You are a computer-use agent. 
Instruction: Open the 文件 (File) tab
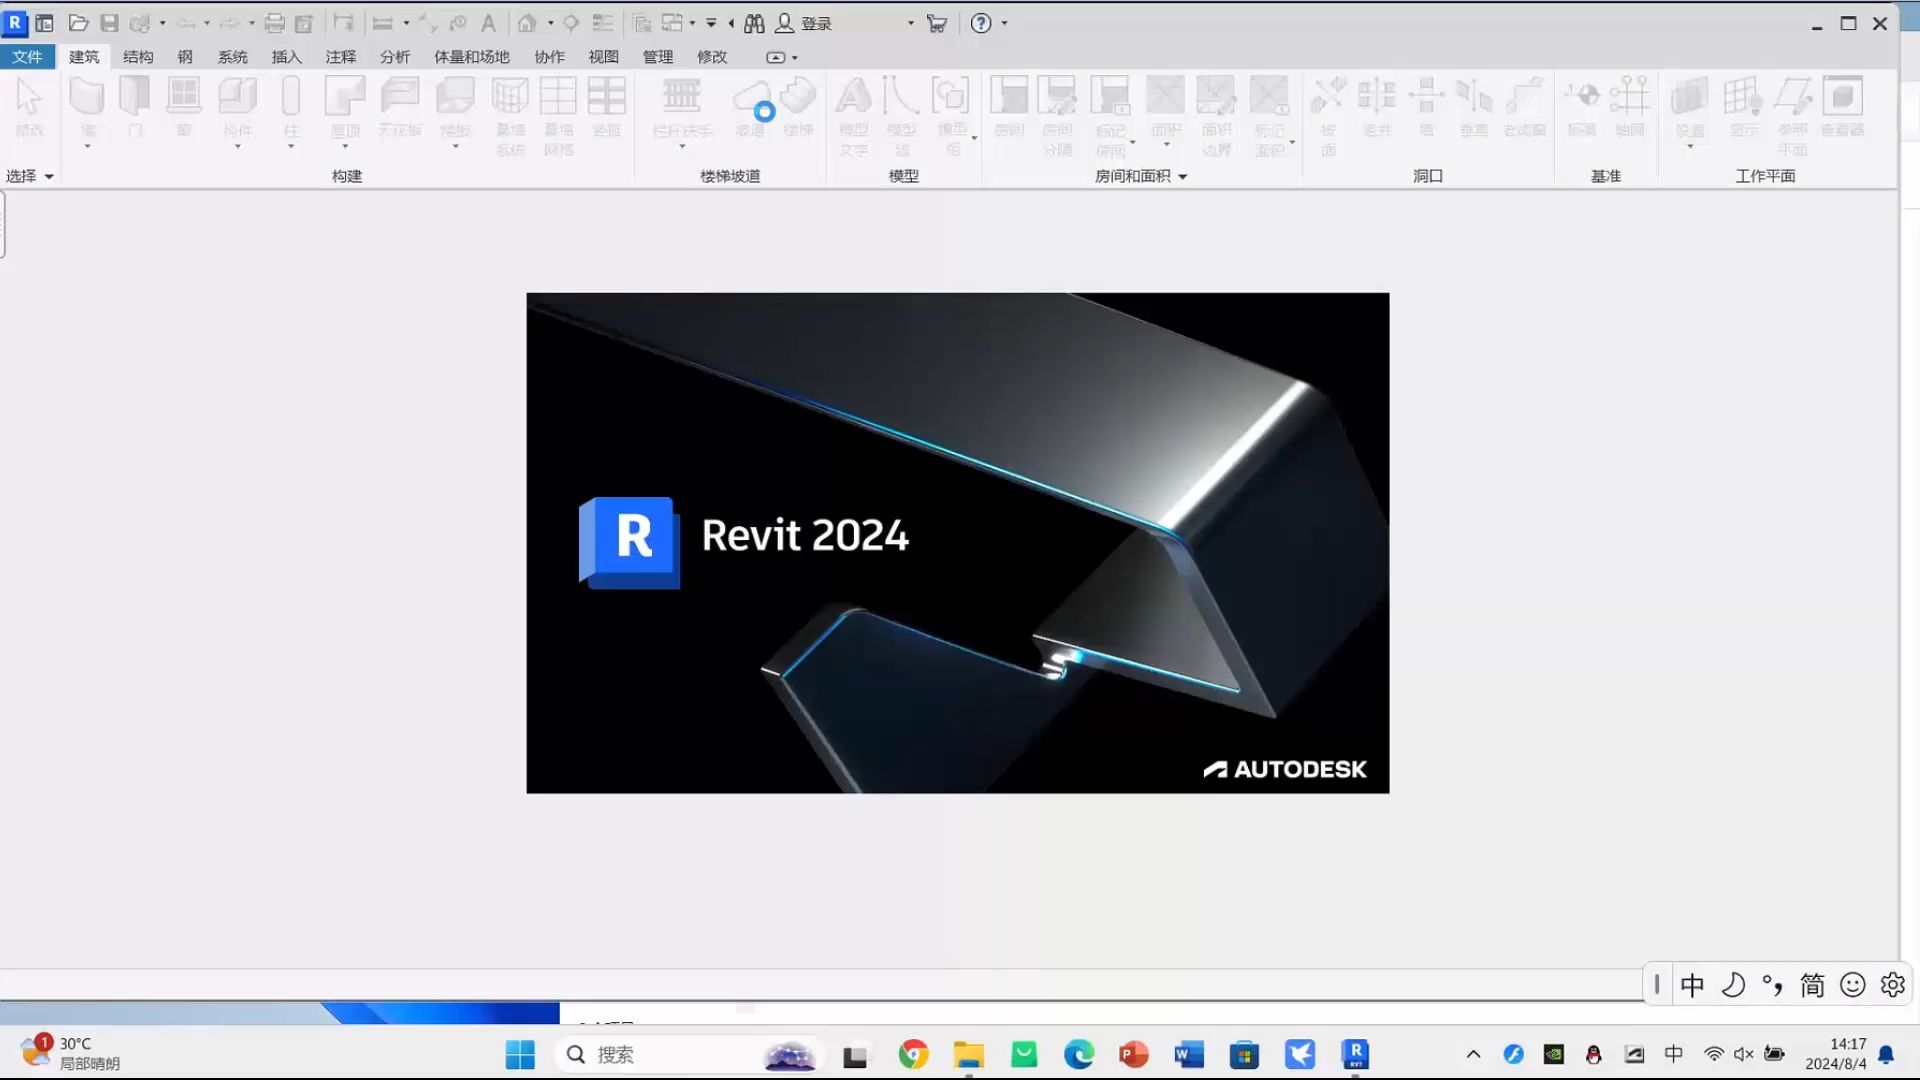tap(27, 57)
